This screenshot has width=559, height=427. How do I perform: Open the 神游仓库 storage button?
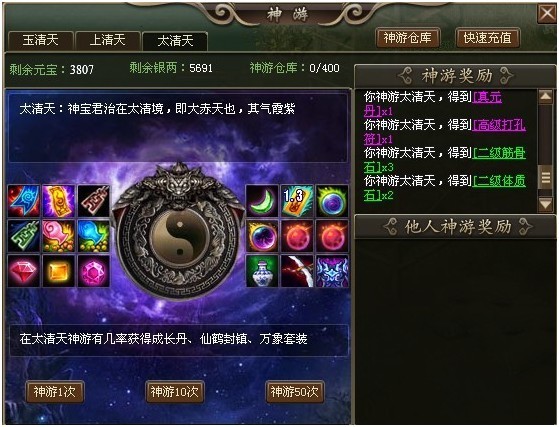pyautogui.click(x=407, y=38)
